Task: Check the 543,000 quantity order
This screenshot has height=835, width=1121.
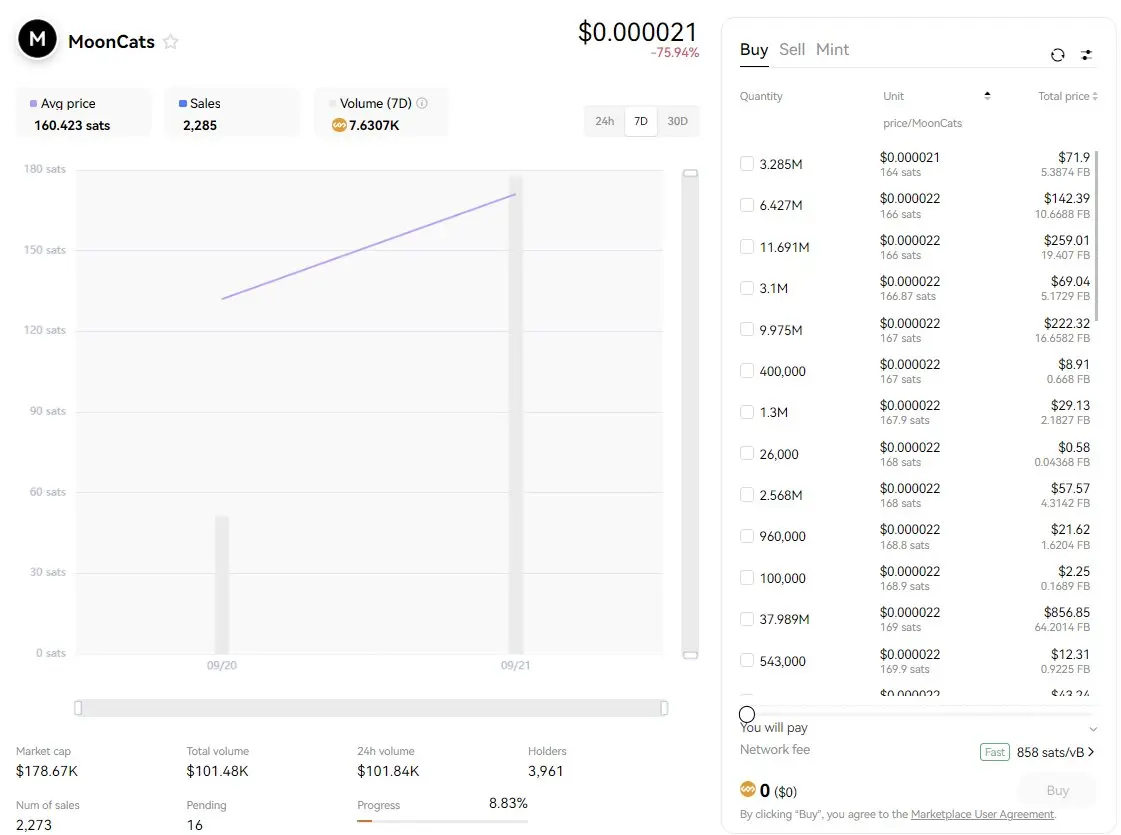Action: (x=747, y=661)
